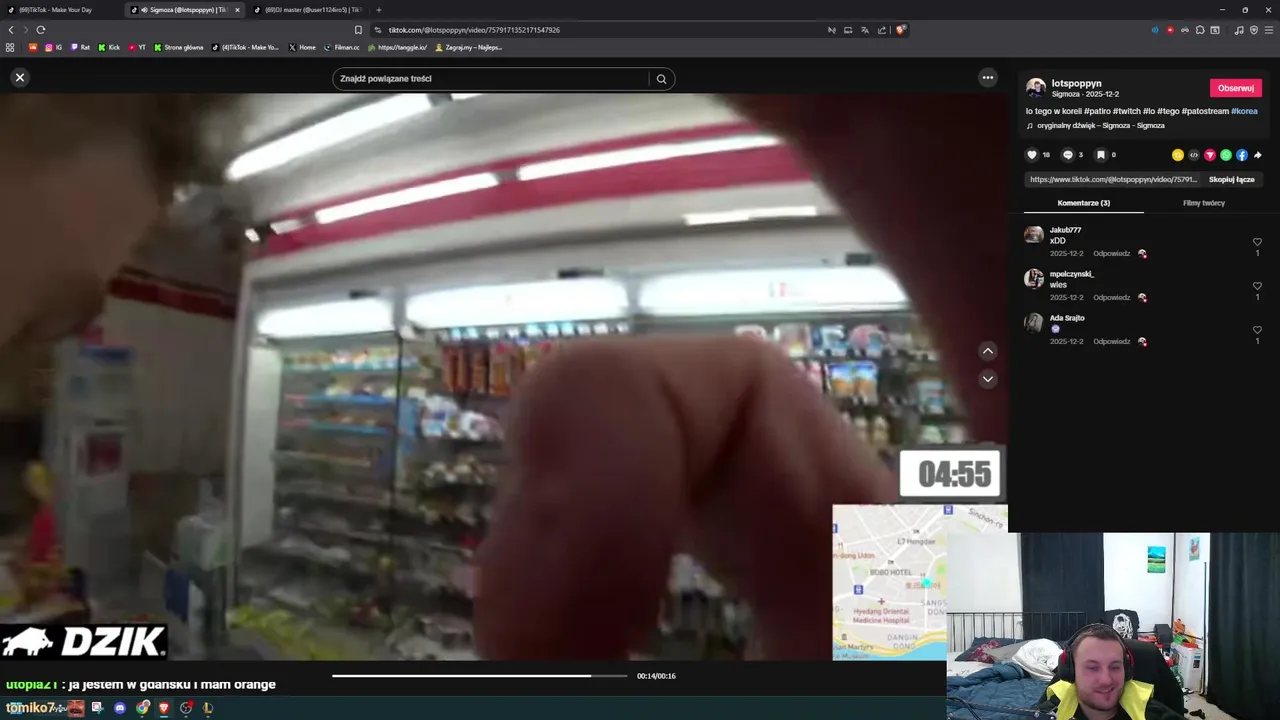
Task: Open the #korea hashtag link
Action: [x=1244, y=111]
